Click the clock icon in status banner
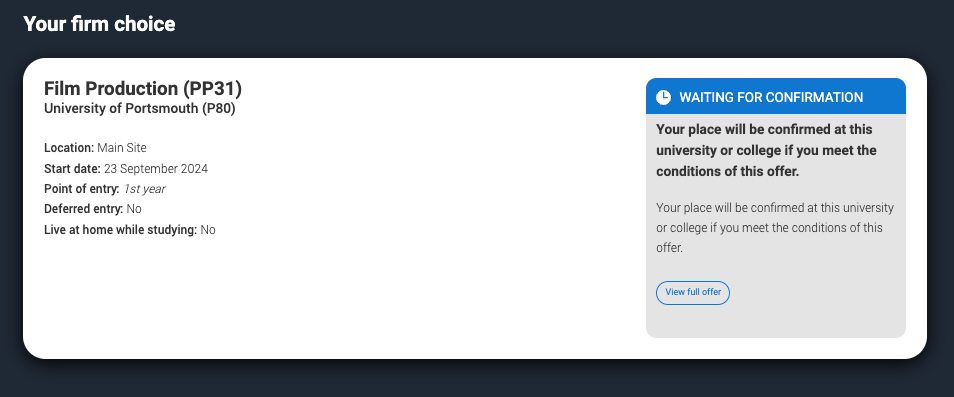 coord(663,97)
